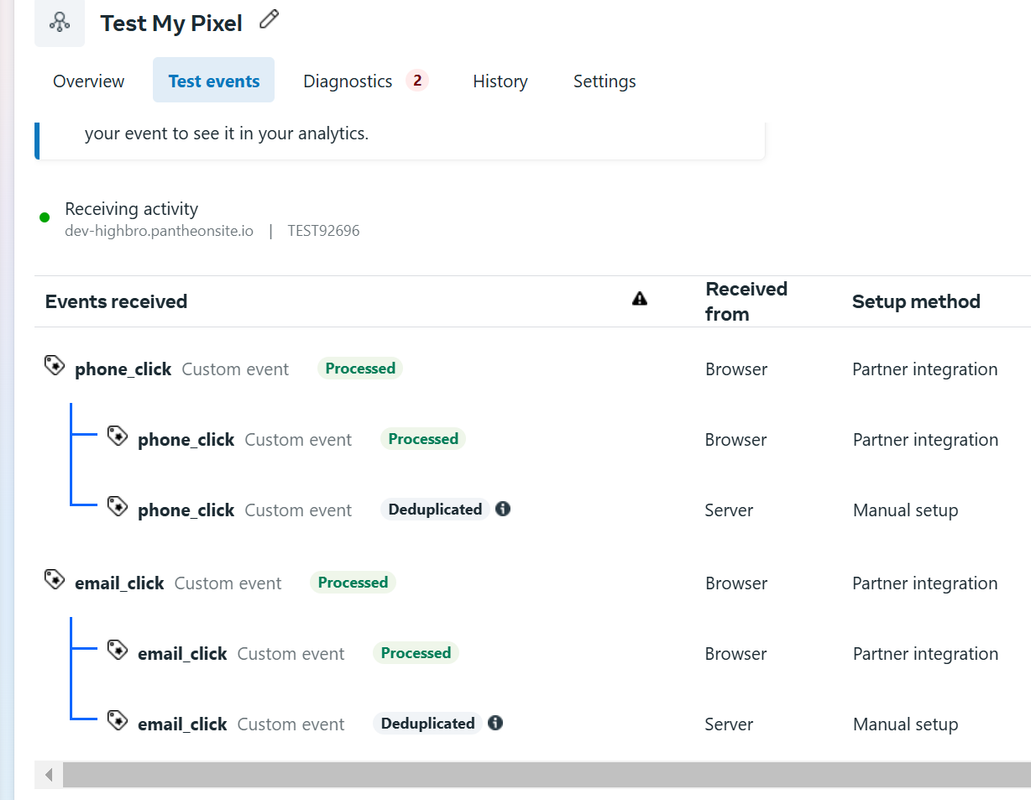Click the tag icon of top email_click event
The width and height of the screenshot is (1031, 800).
coord(55,580)
